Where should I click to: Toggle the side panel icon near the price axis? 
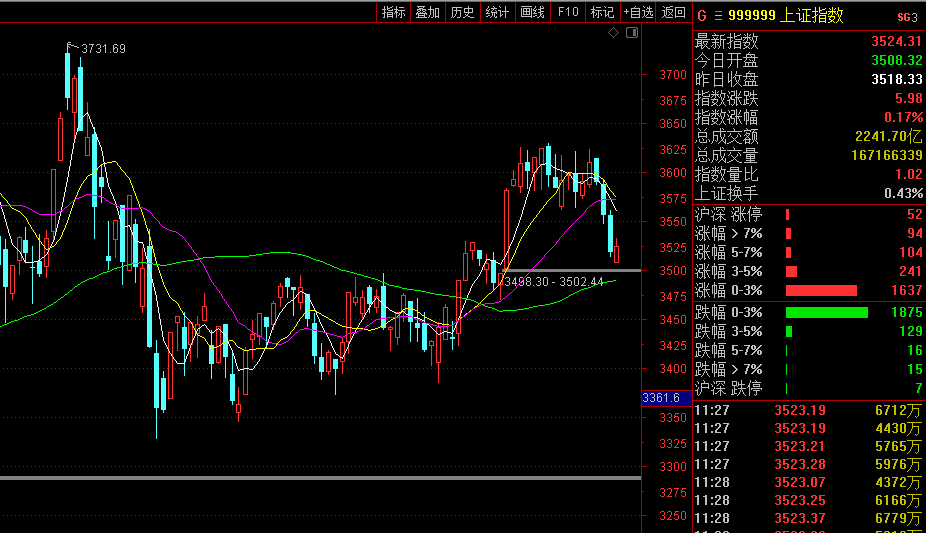click(631, 33)
